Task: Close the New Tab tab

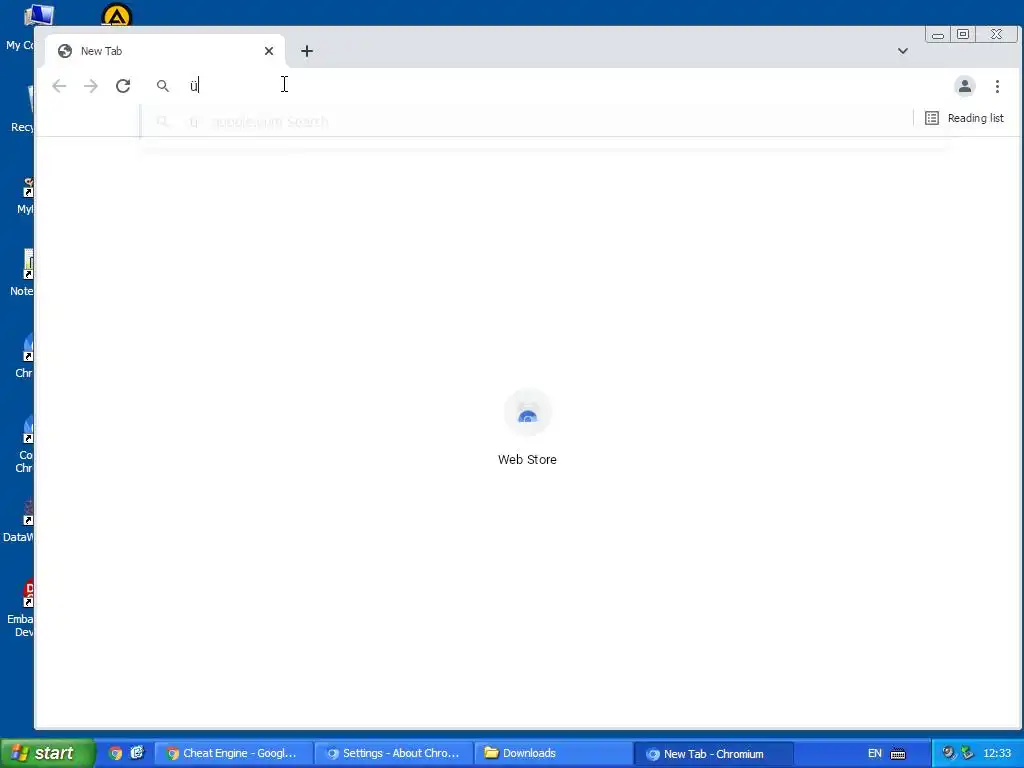Action: [x=268, y=51]
